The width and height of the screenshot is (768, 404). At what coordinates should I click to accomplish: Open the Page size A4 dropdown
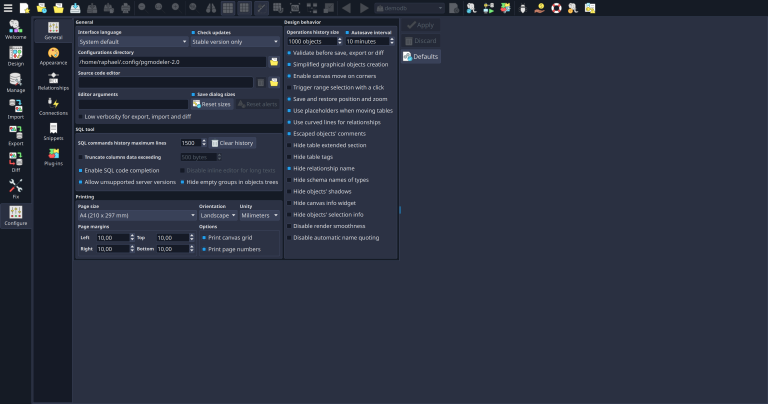[137, 215]
